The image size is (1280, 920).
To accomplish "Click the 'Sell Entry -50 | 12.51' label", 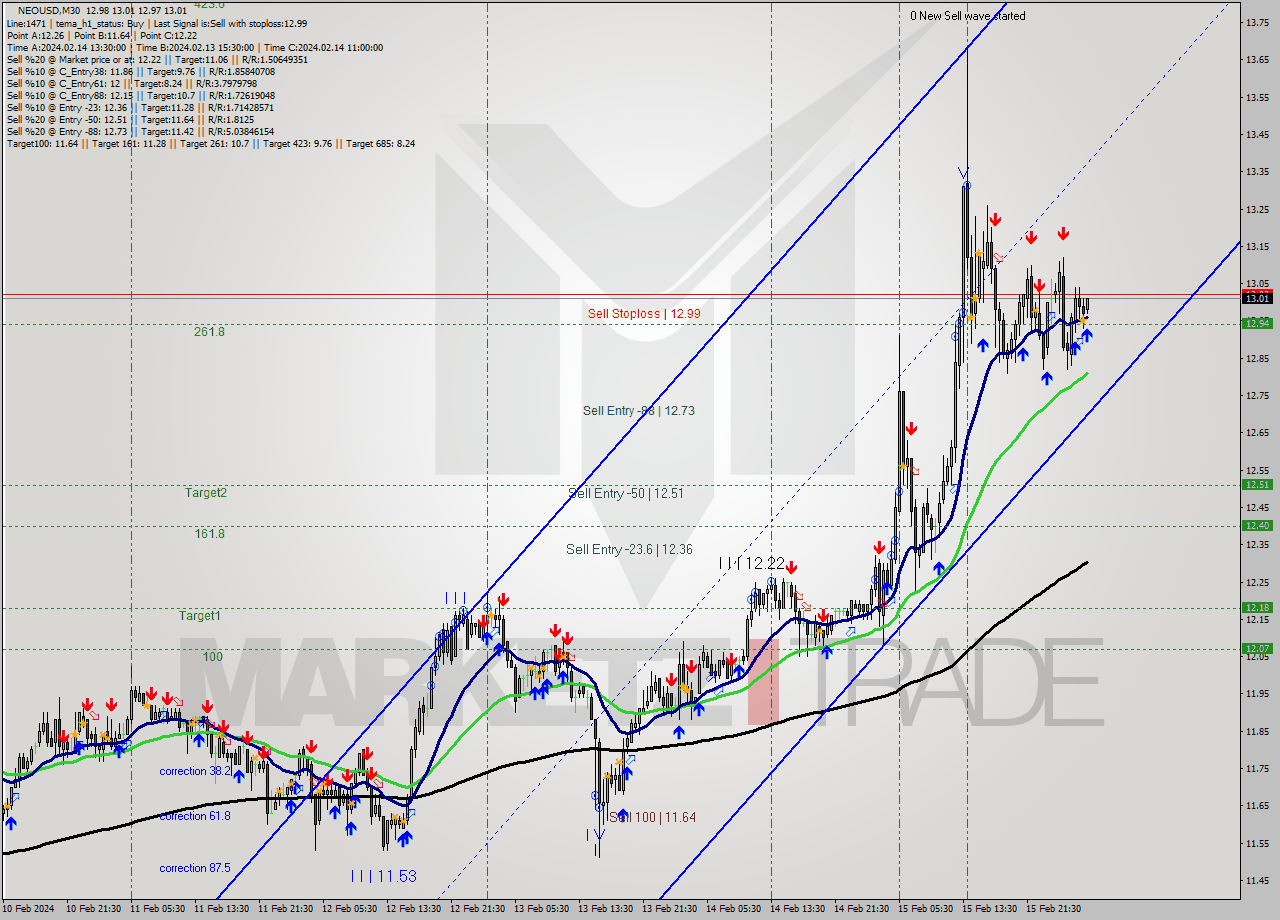I will pos(626,493).
